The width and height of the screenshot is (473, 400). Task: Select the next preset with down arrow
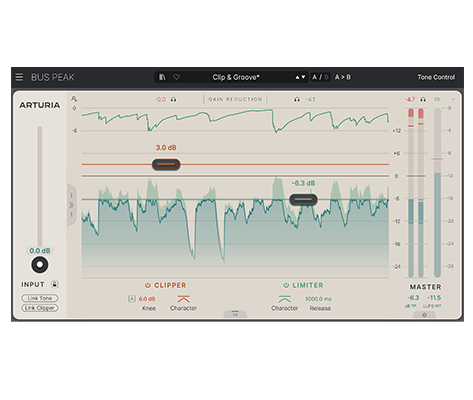coord(303,77)
